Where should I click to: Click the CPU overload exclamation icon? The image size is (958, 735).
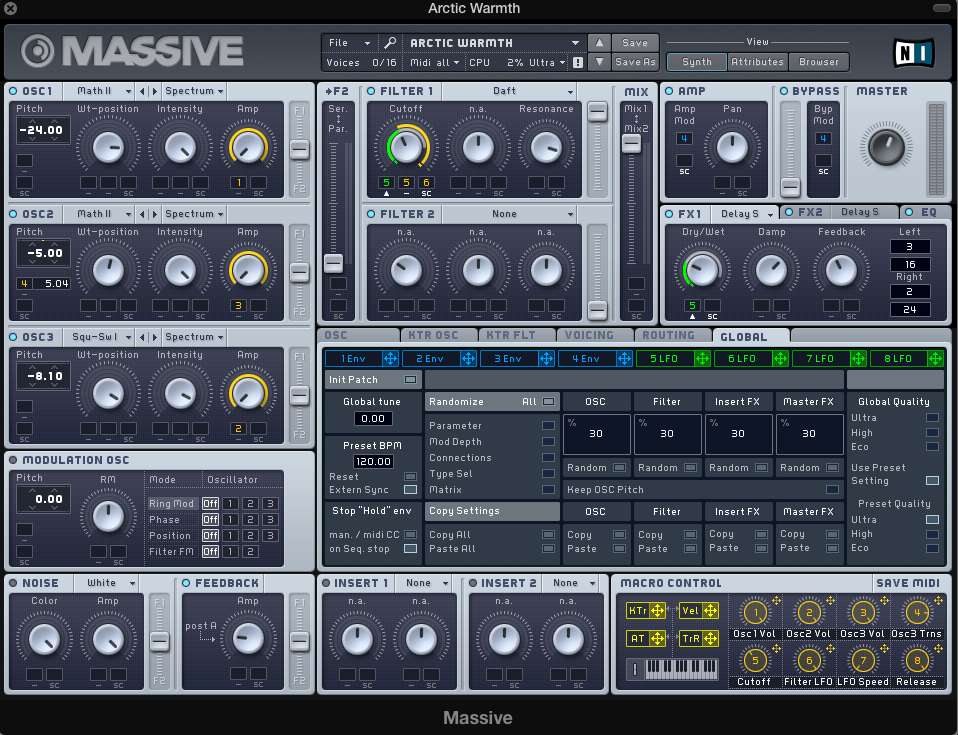[x=578, y=62]
